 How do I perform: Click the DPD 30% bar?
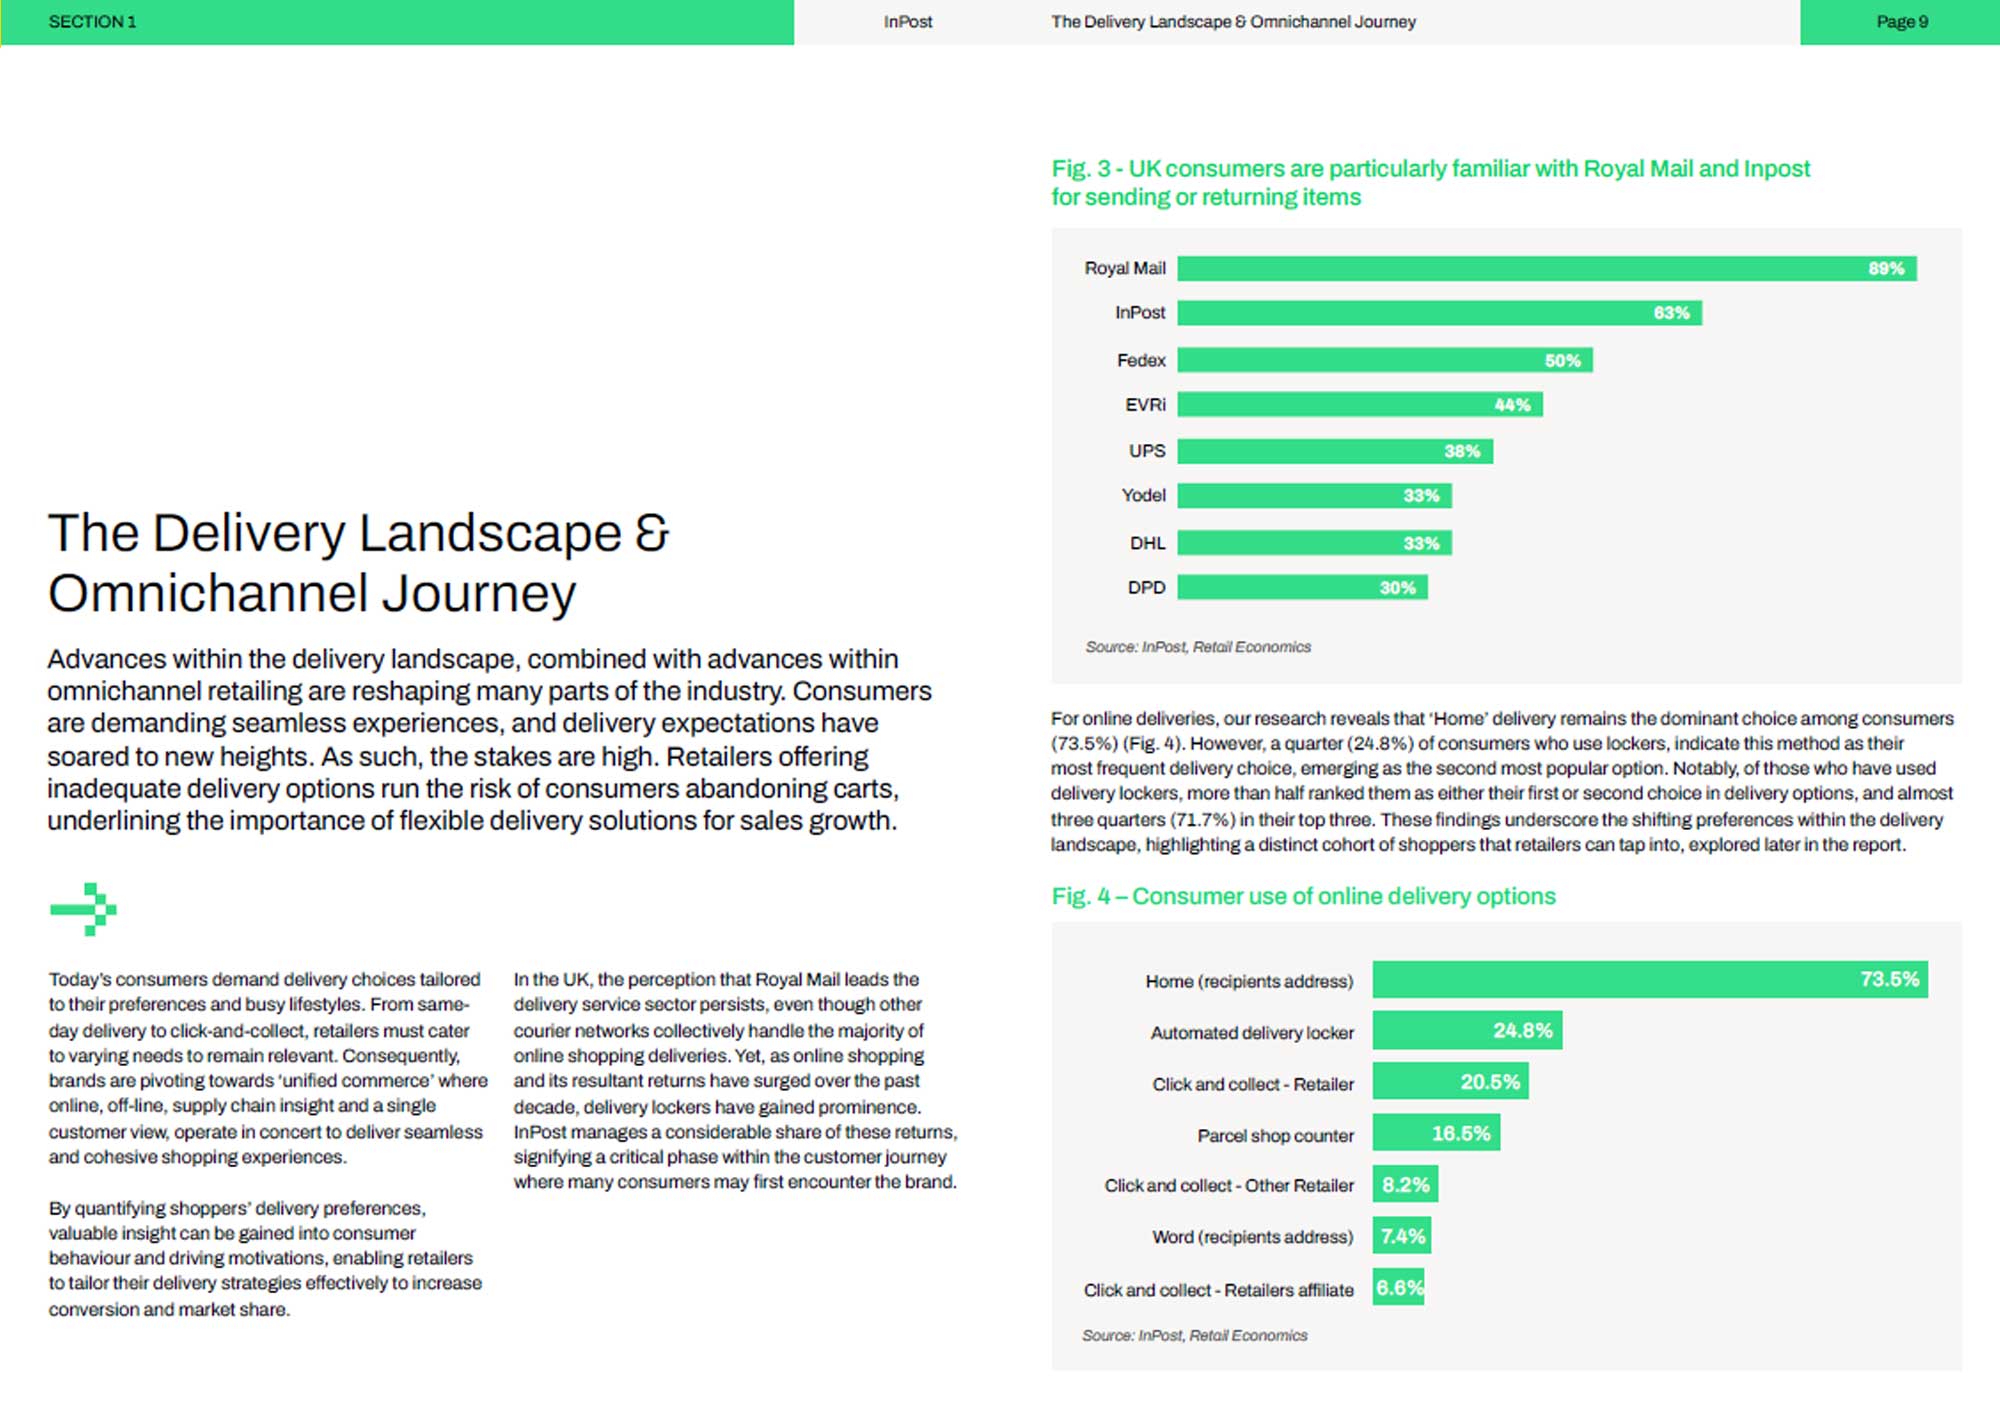(1301, 588)
